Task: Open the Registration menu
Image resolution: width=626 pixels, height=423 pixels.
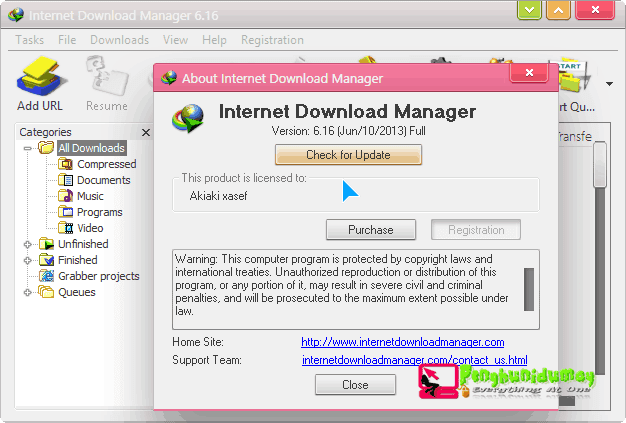Action: 272,40
